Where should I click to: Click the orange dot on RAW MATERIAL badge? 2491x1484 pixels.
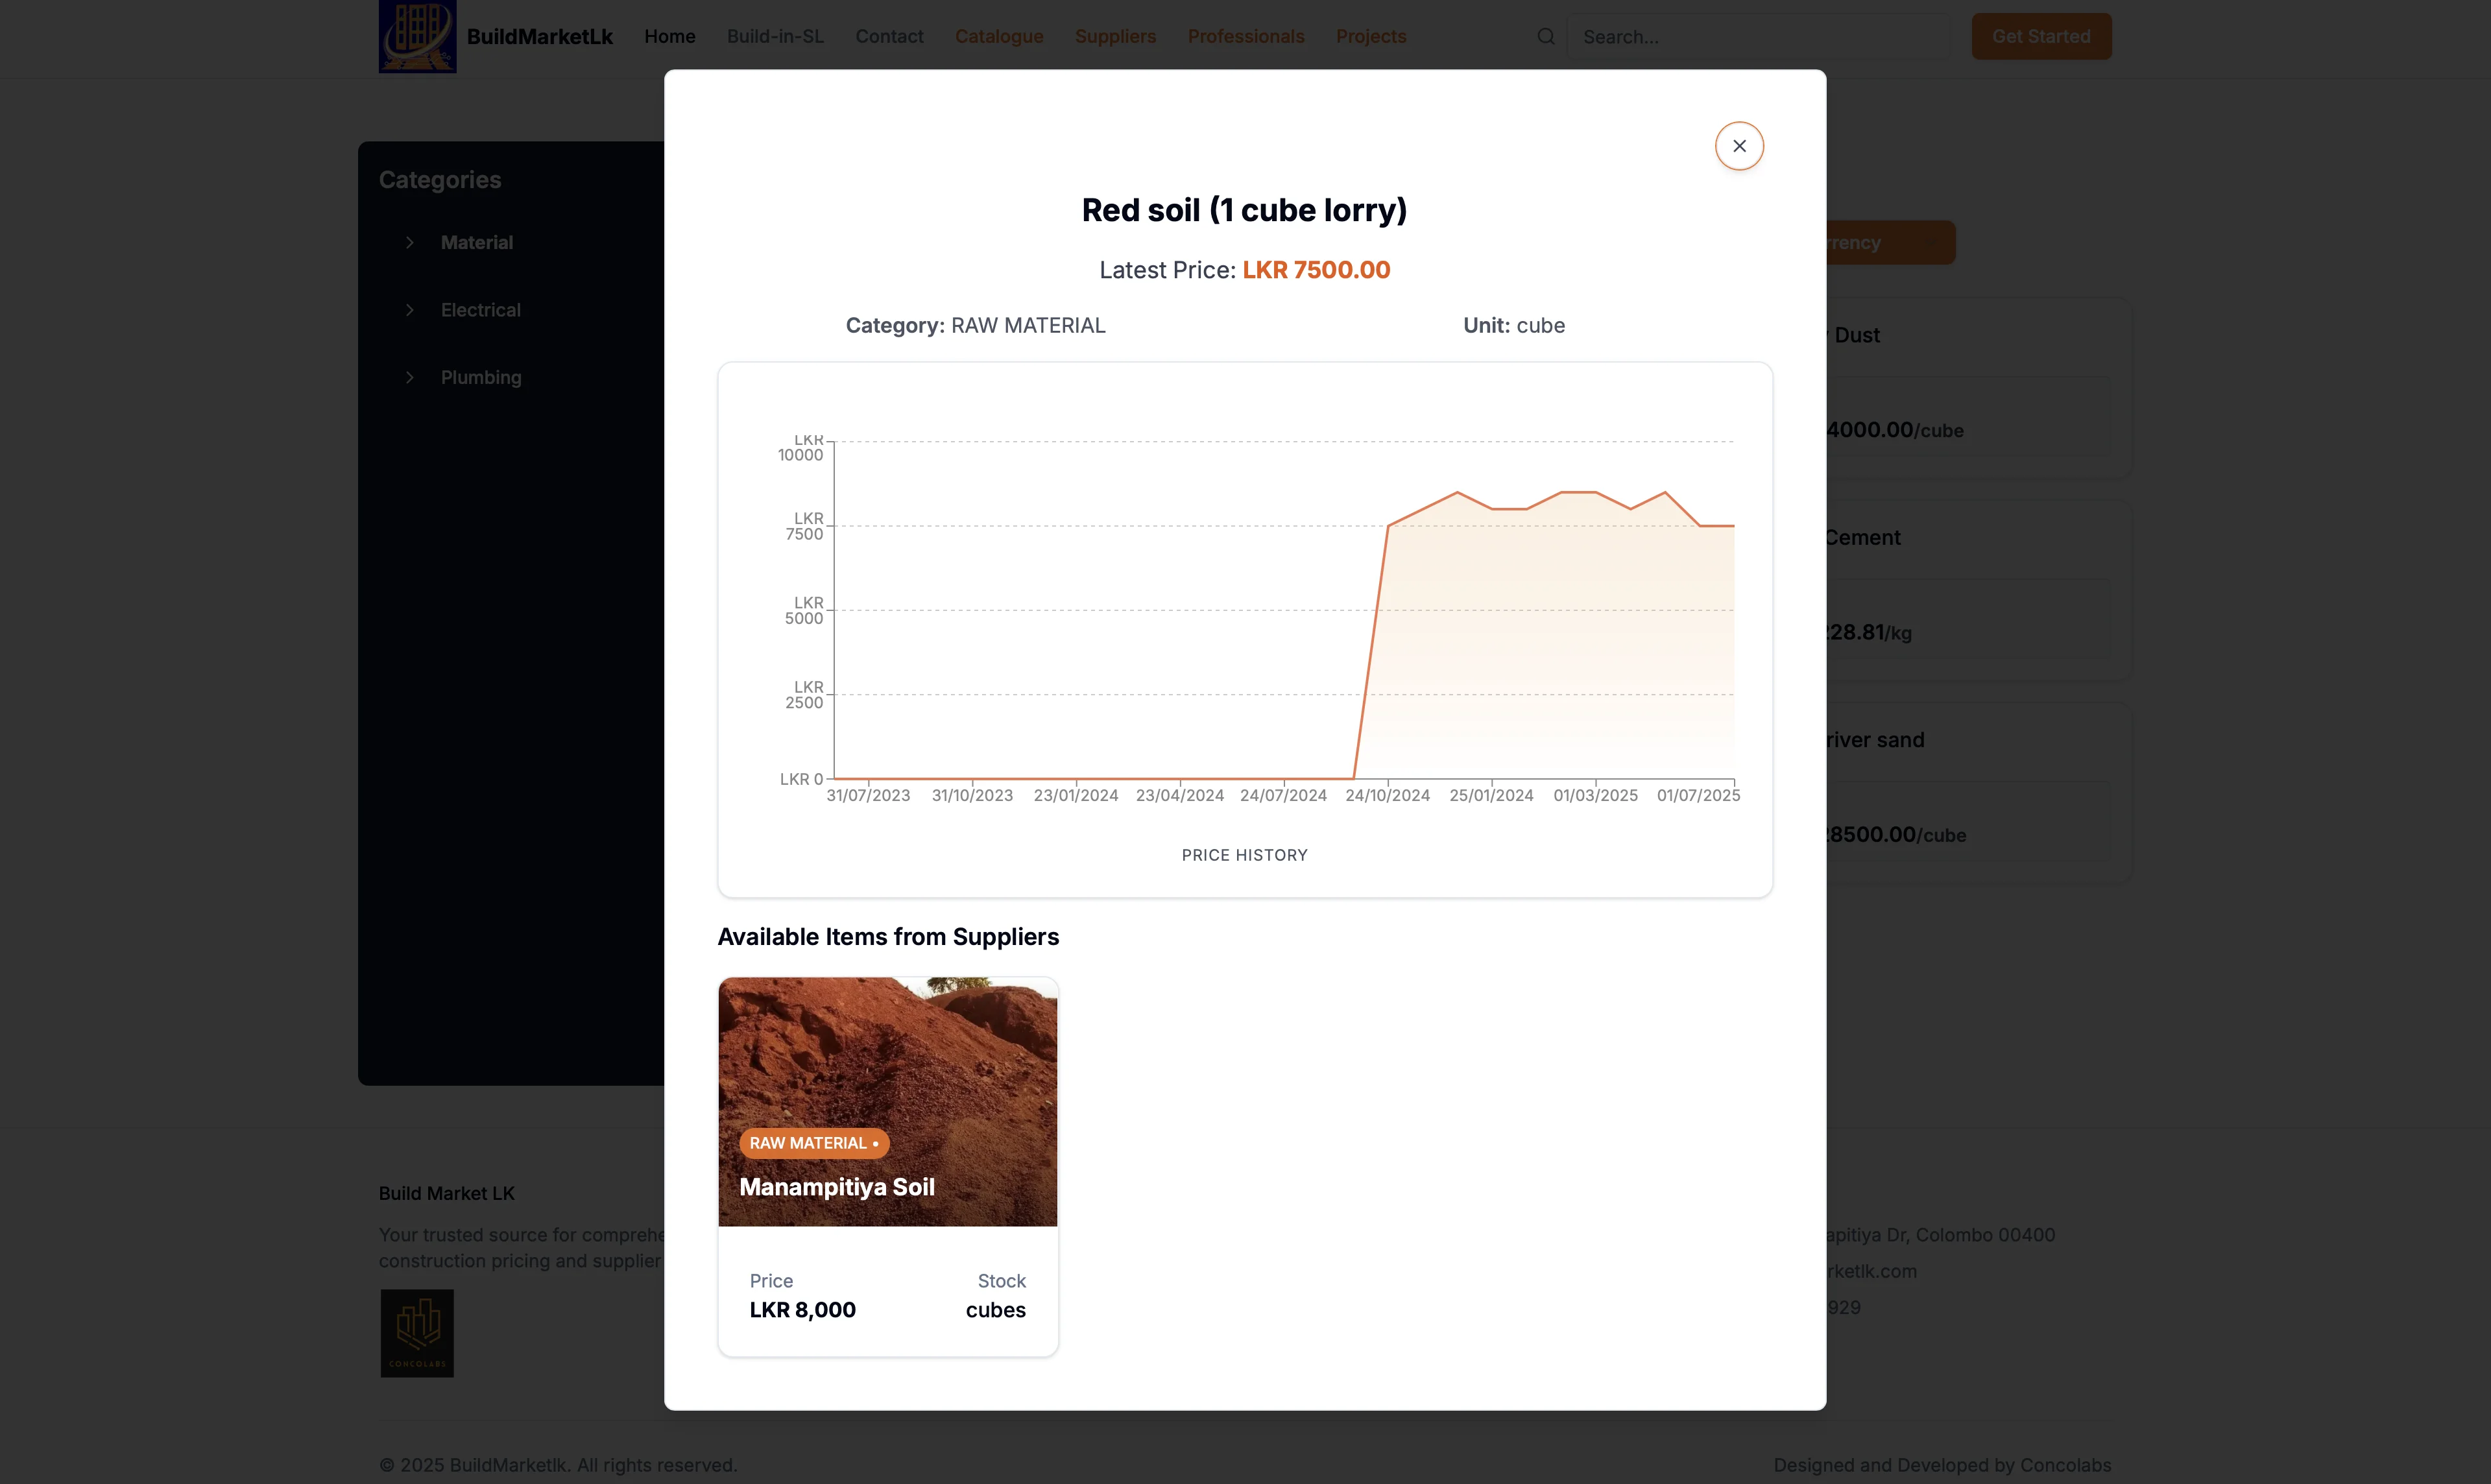pos(875,1143)
